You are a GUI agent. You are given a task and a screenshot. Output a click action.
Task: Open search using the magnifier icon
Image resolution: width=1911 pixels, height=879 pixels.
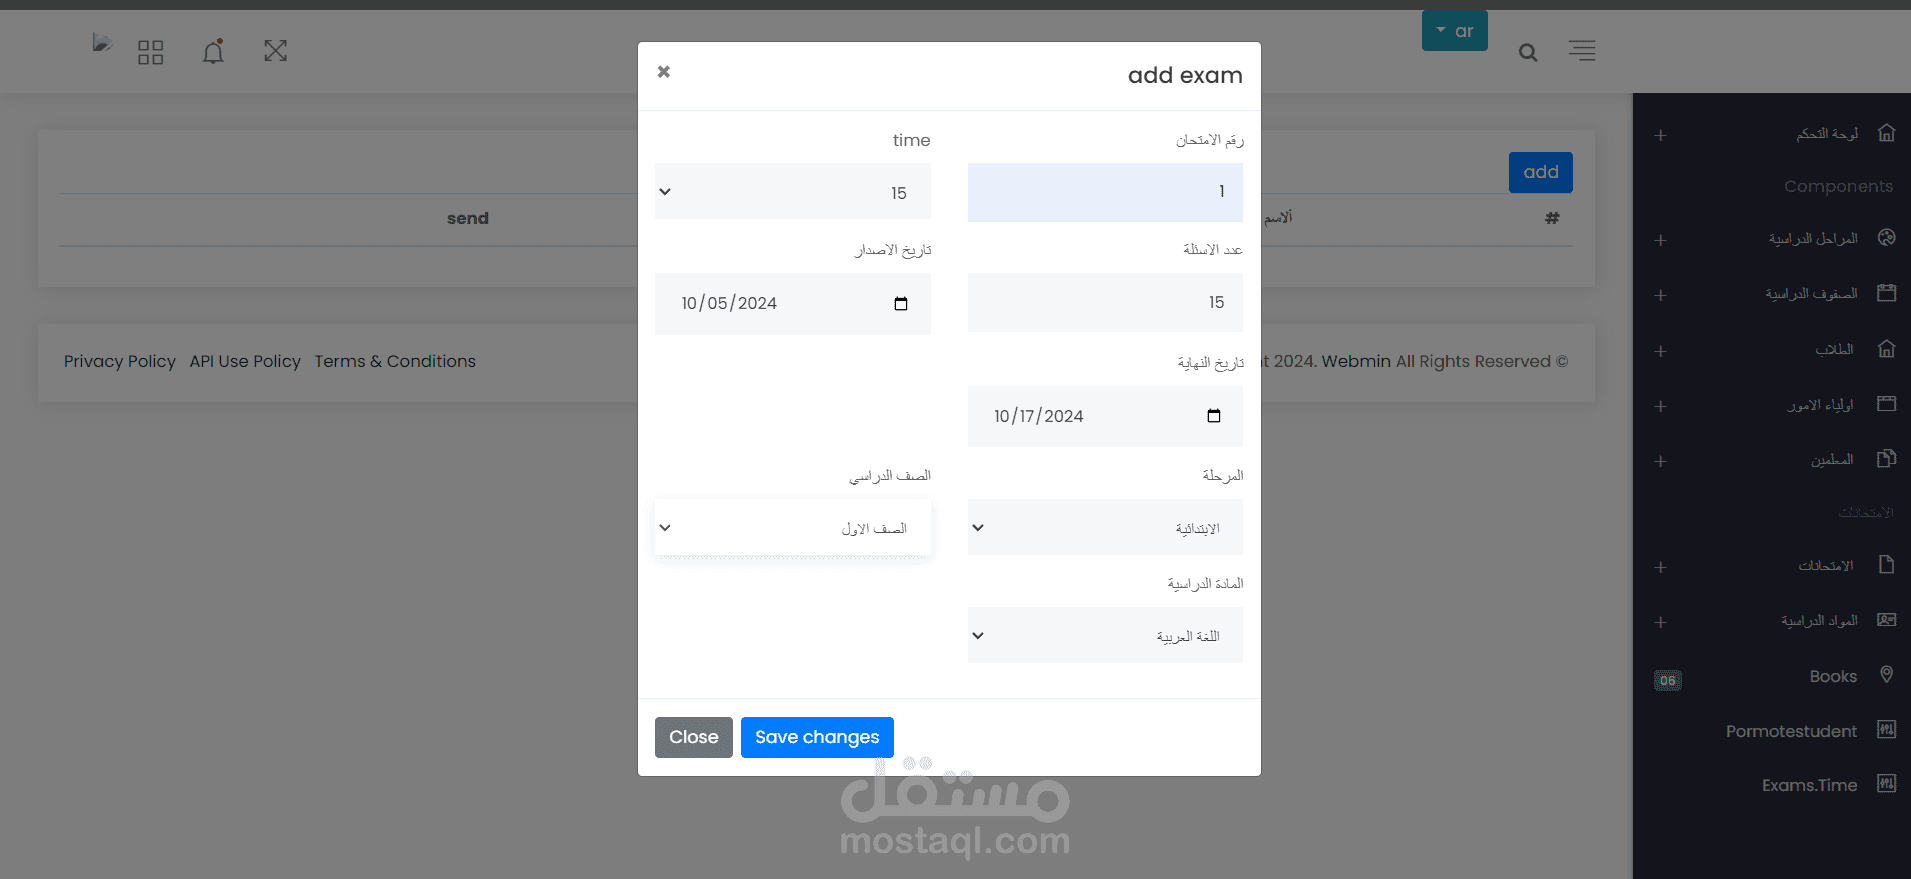1527,52
